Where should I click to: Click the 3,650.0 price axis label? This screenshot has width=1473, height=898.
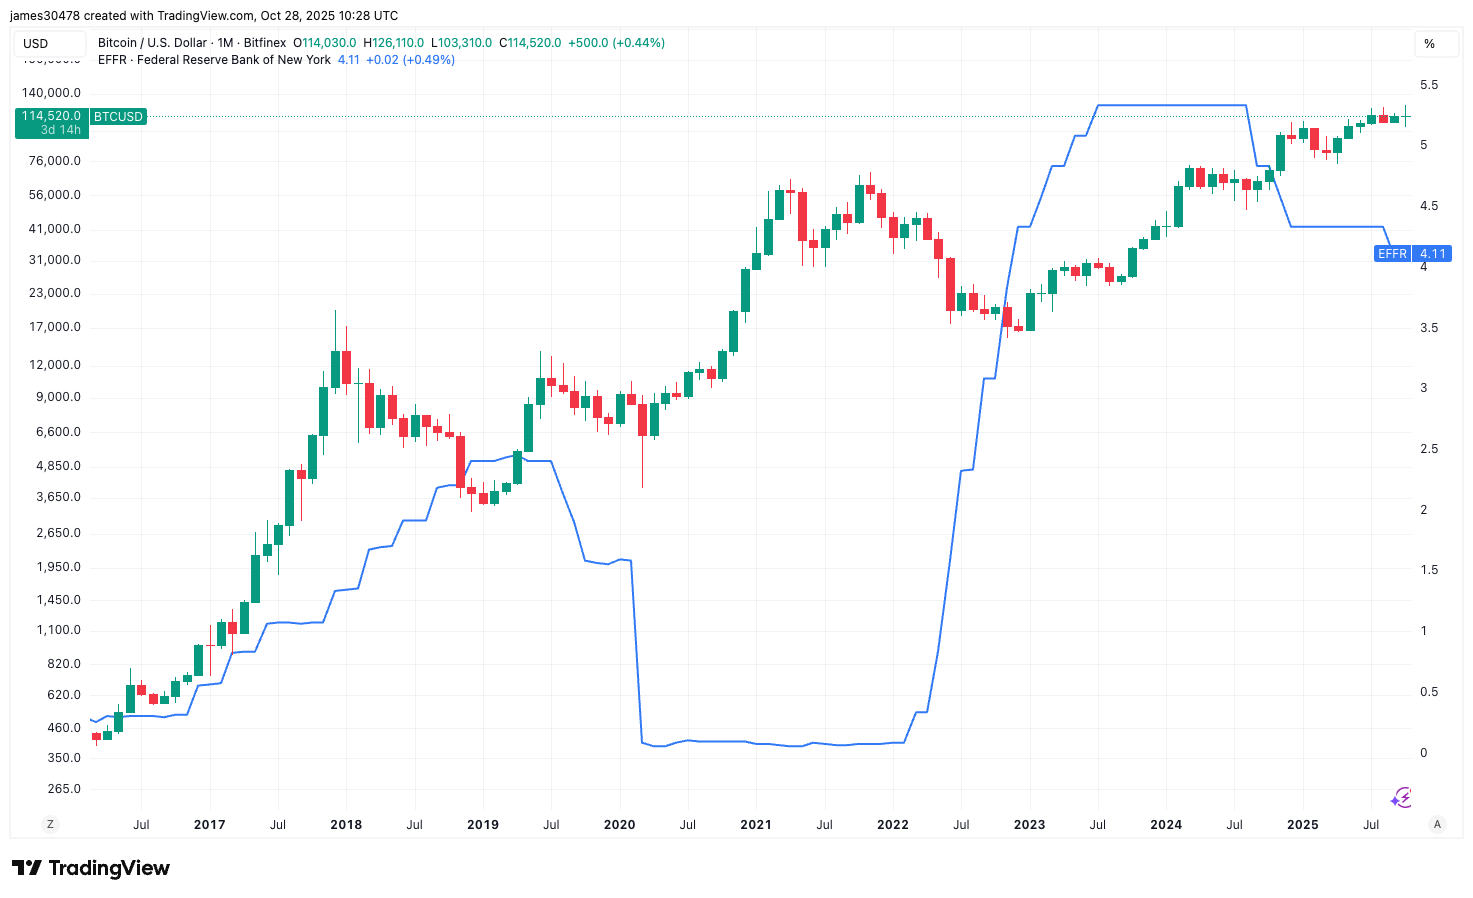58,497
